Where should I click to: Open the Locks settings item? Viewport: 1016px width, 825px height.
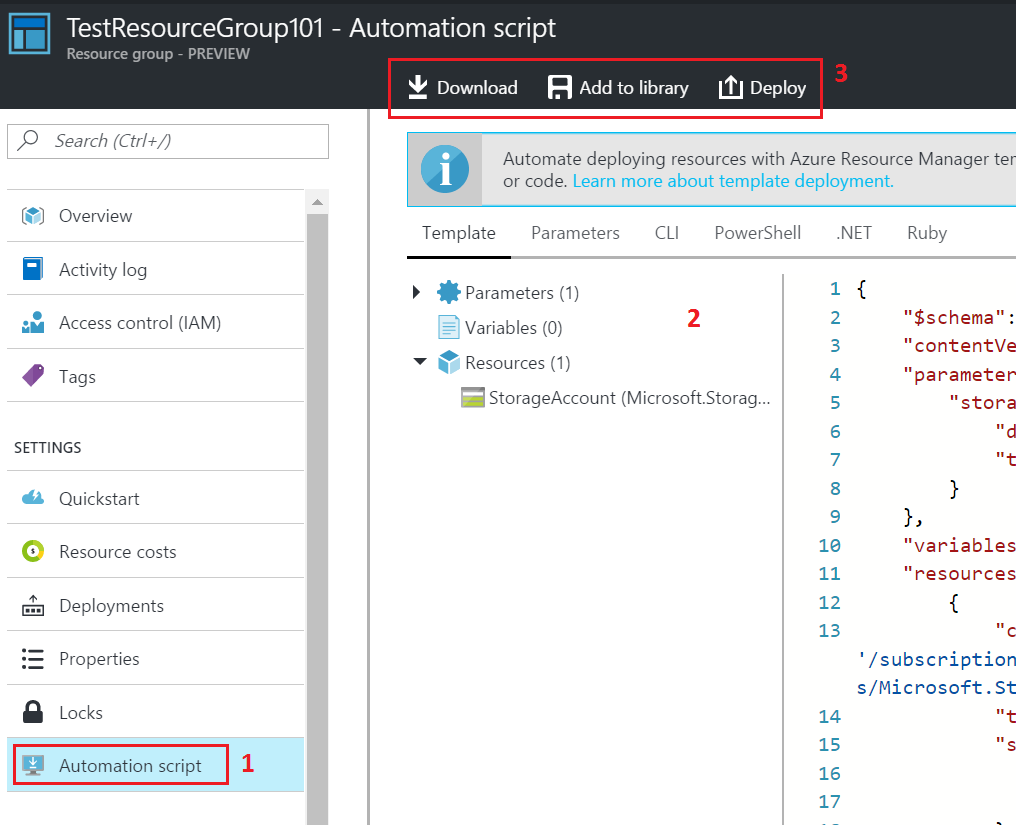point(156,712)
